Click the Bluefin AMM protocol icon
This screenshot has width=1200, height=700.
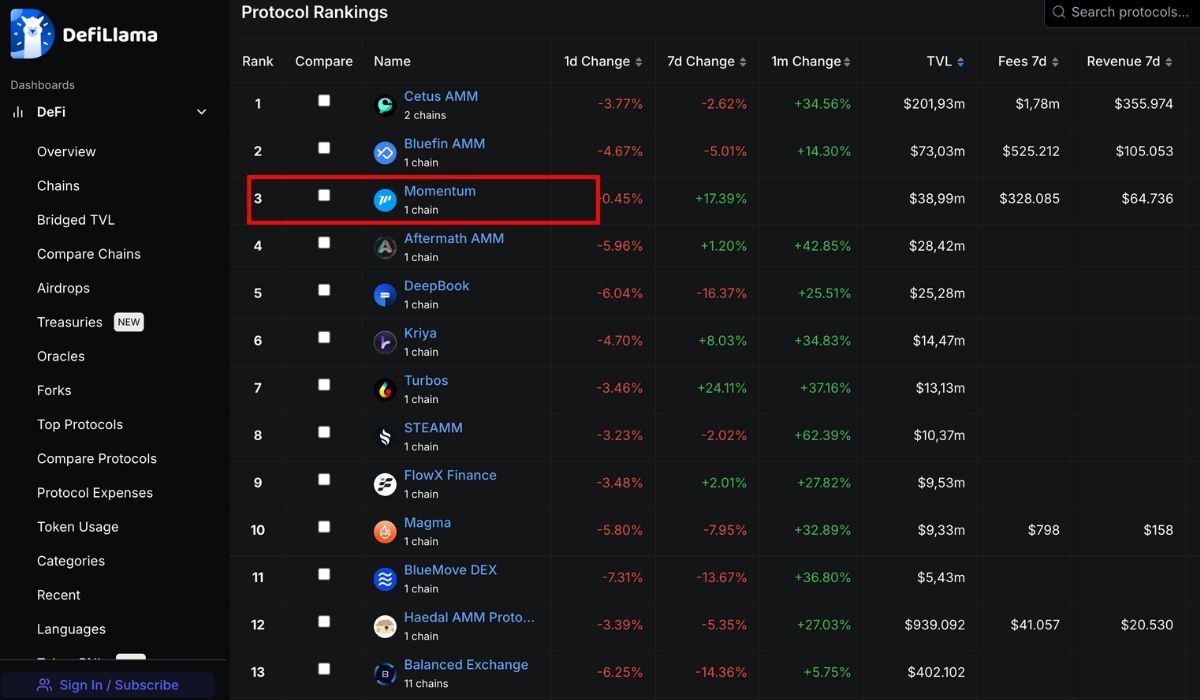click(x=385, y=153)
